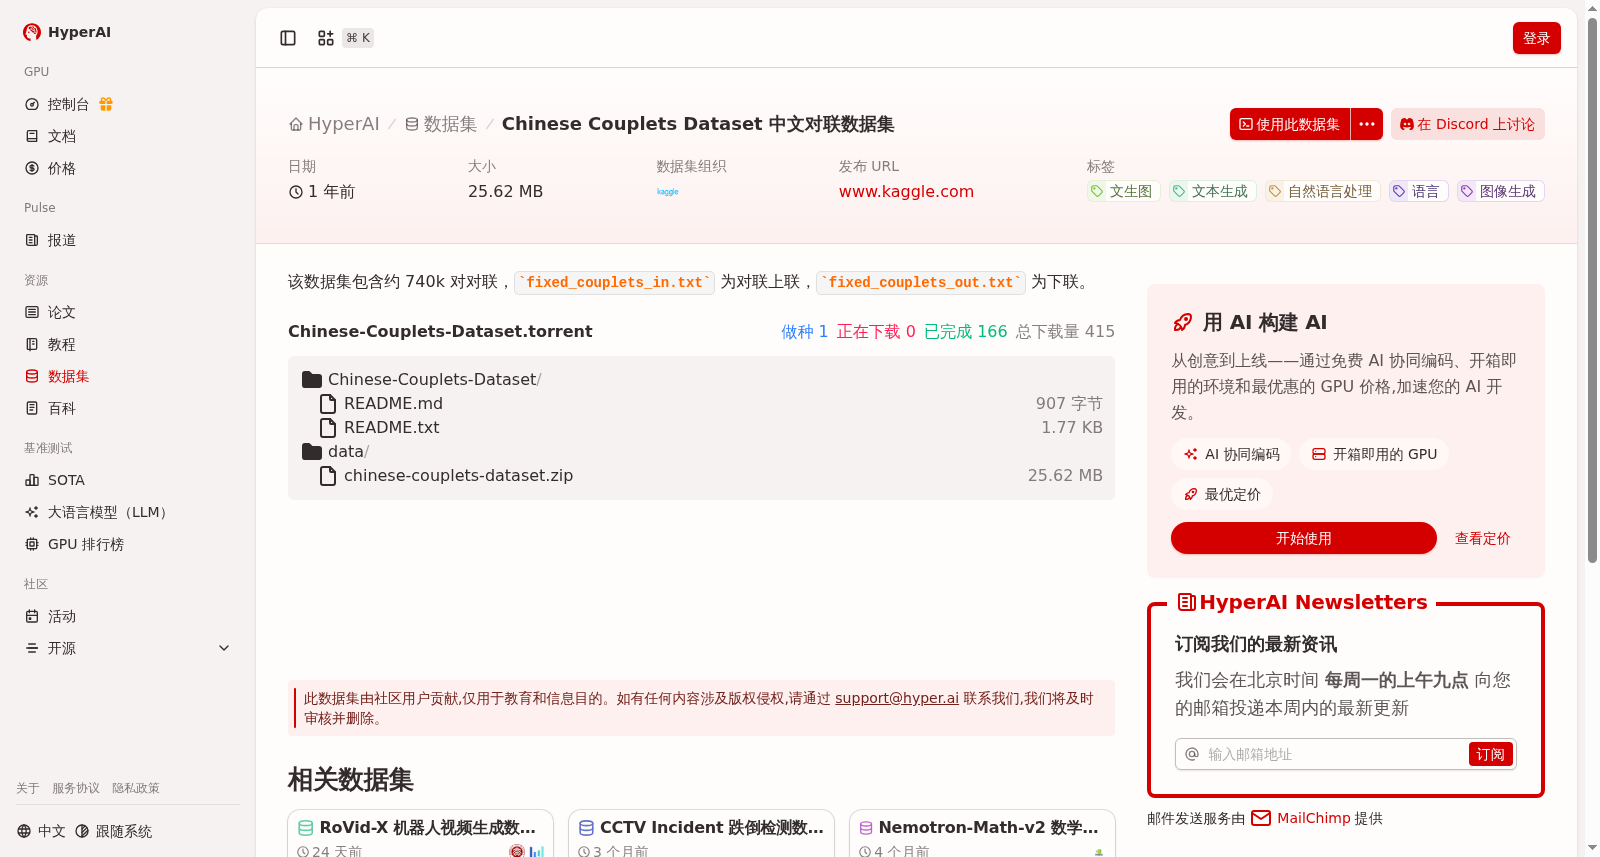Click the 最优定价 chip

[1222, 494]
